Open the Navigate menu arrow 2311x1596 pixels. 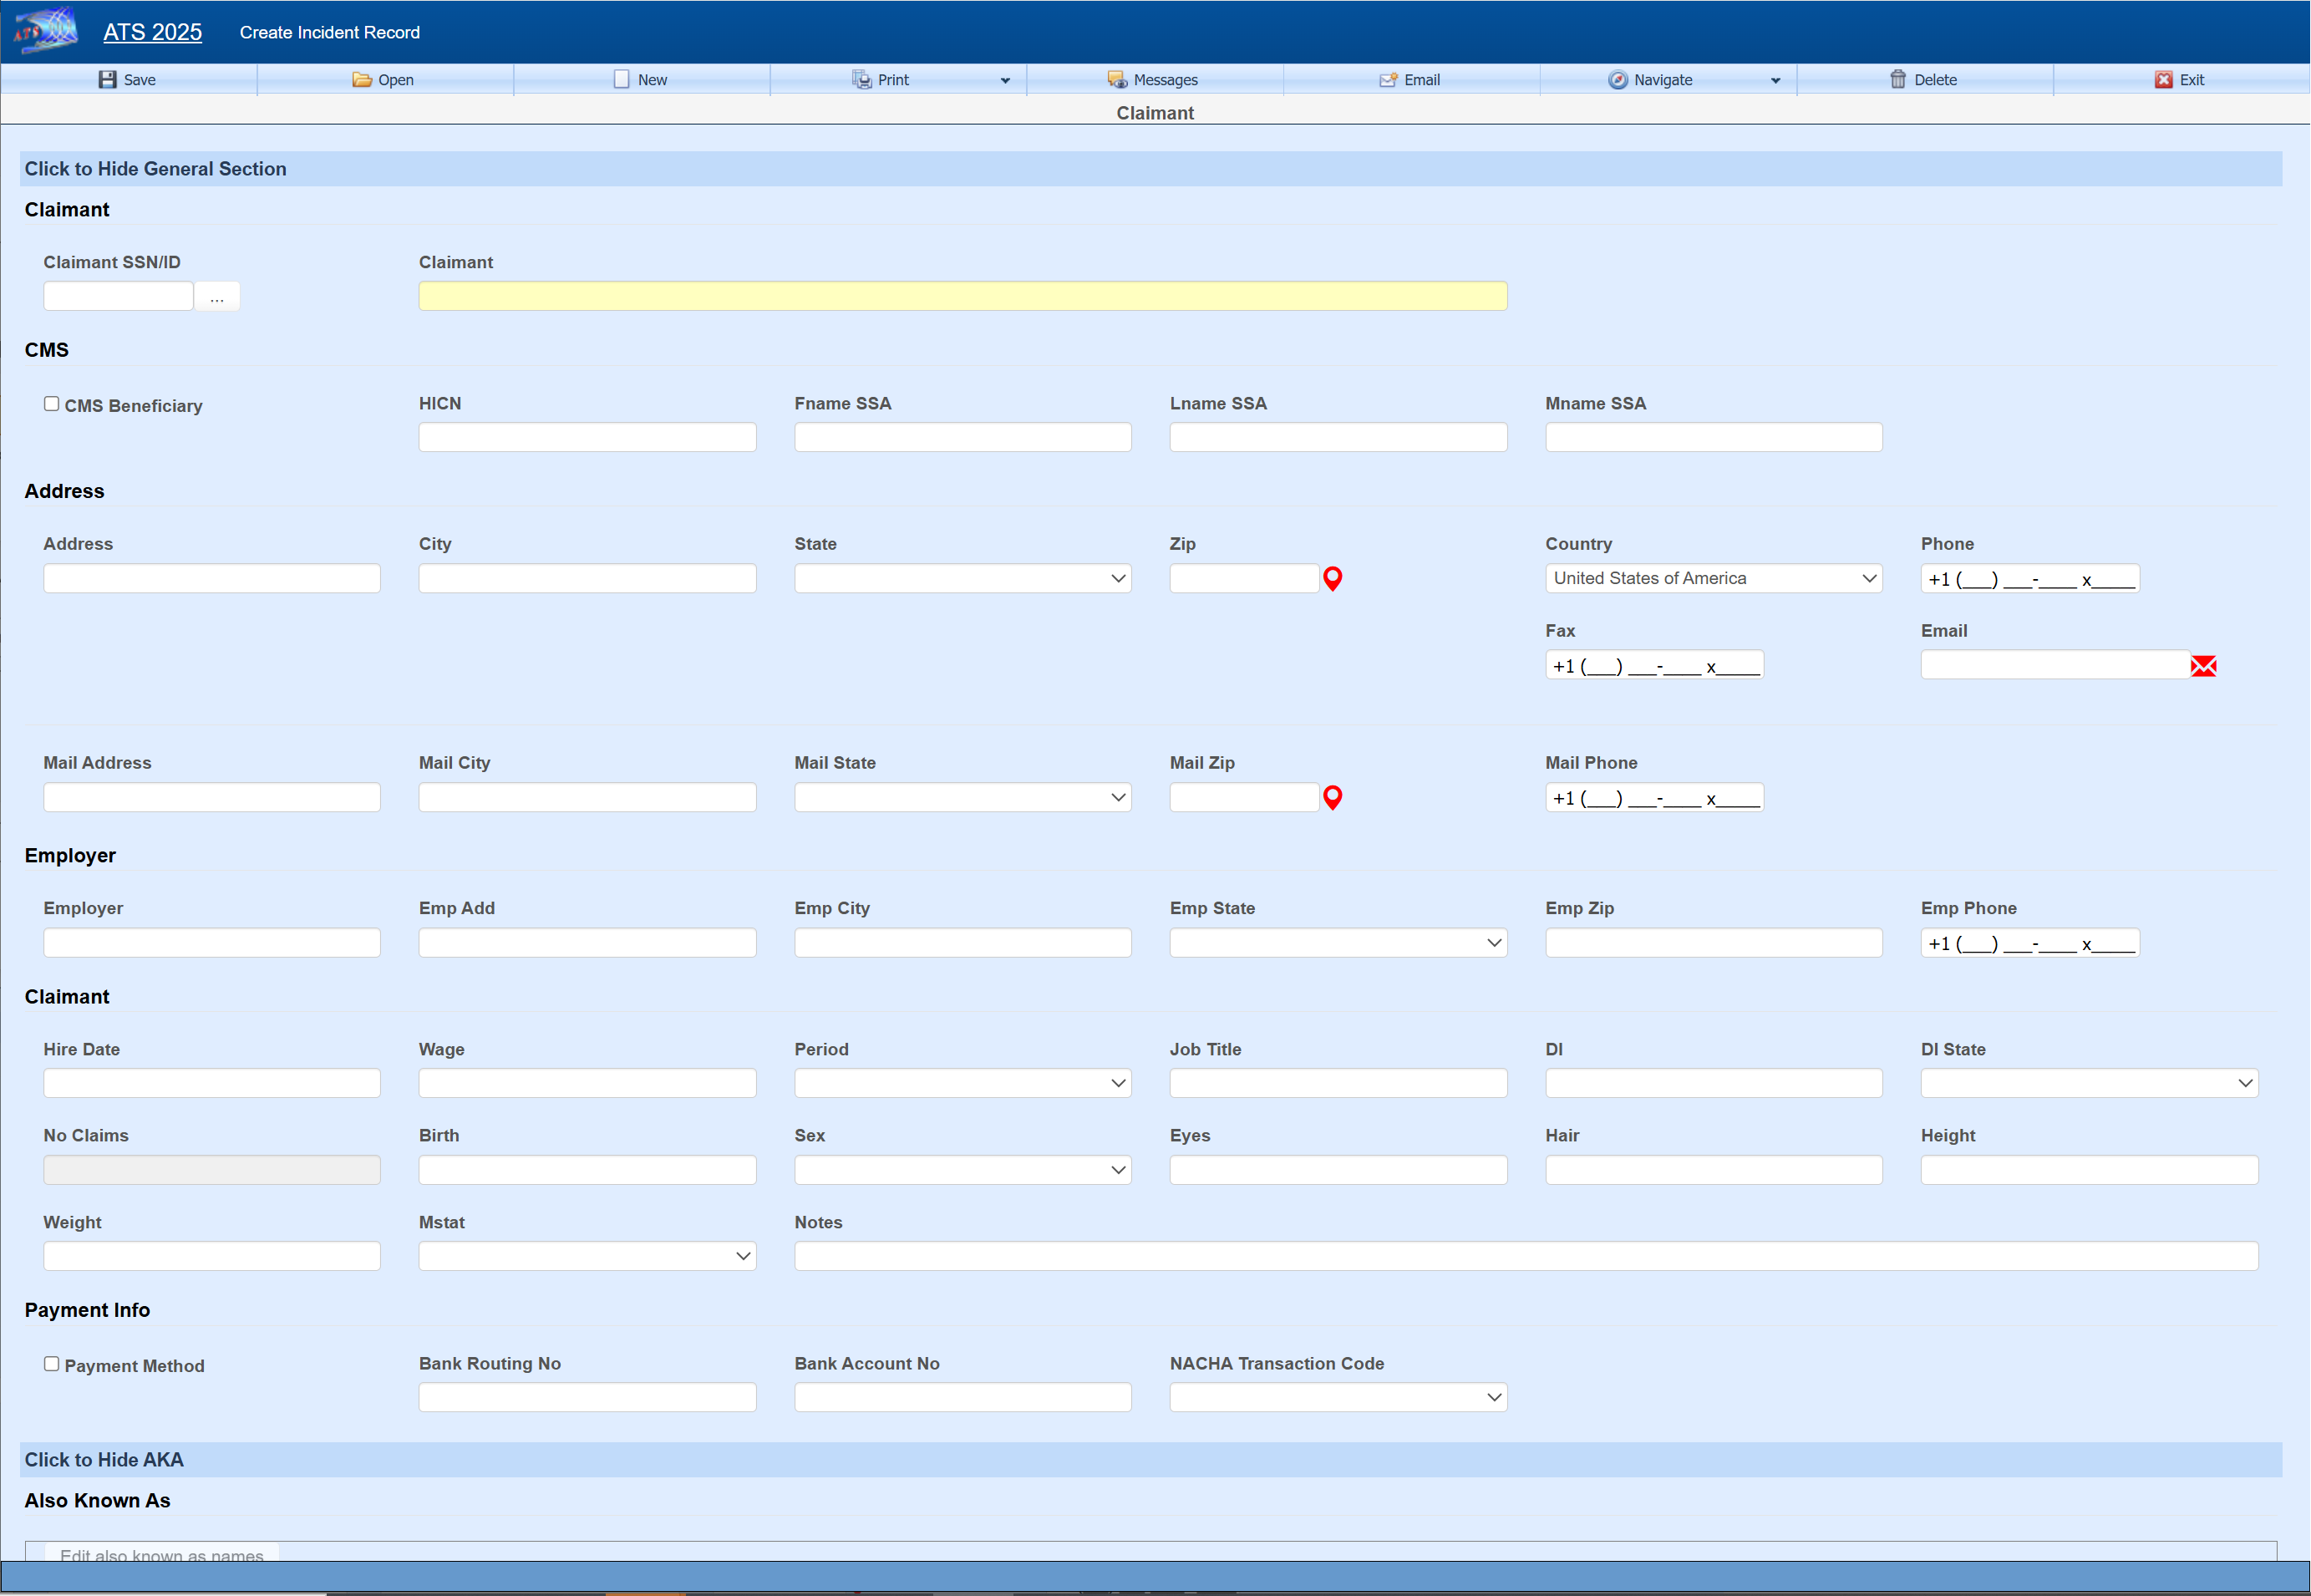(x=1775, y=81)
